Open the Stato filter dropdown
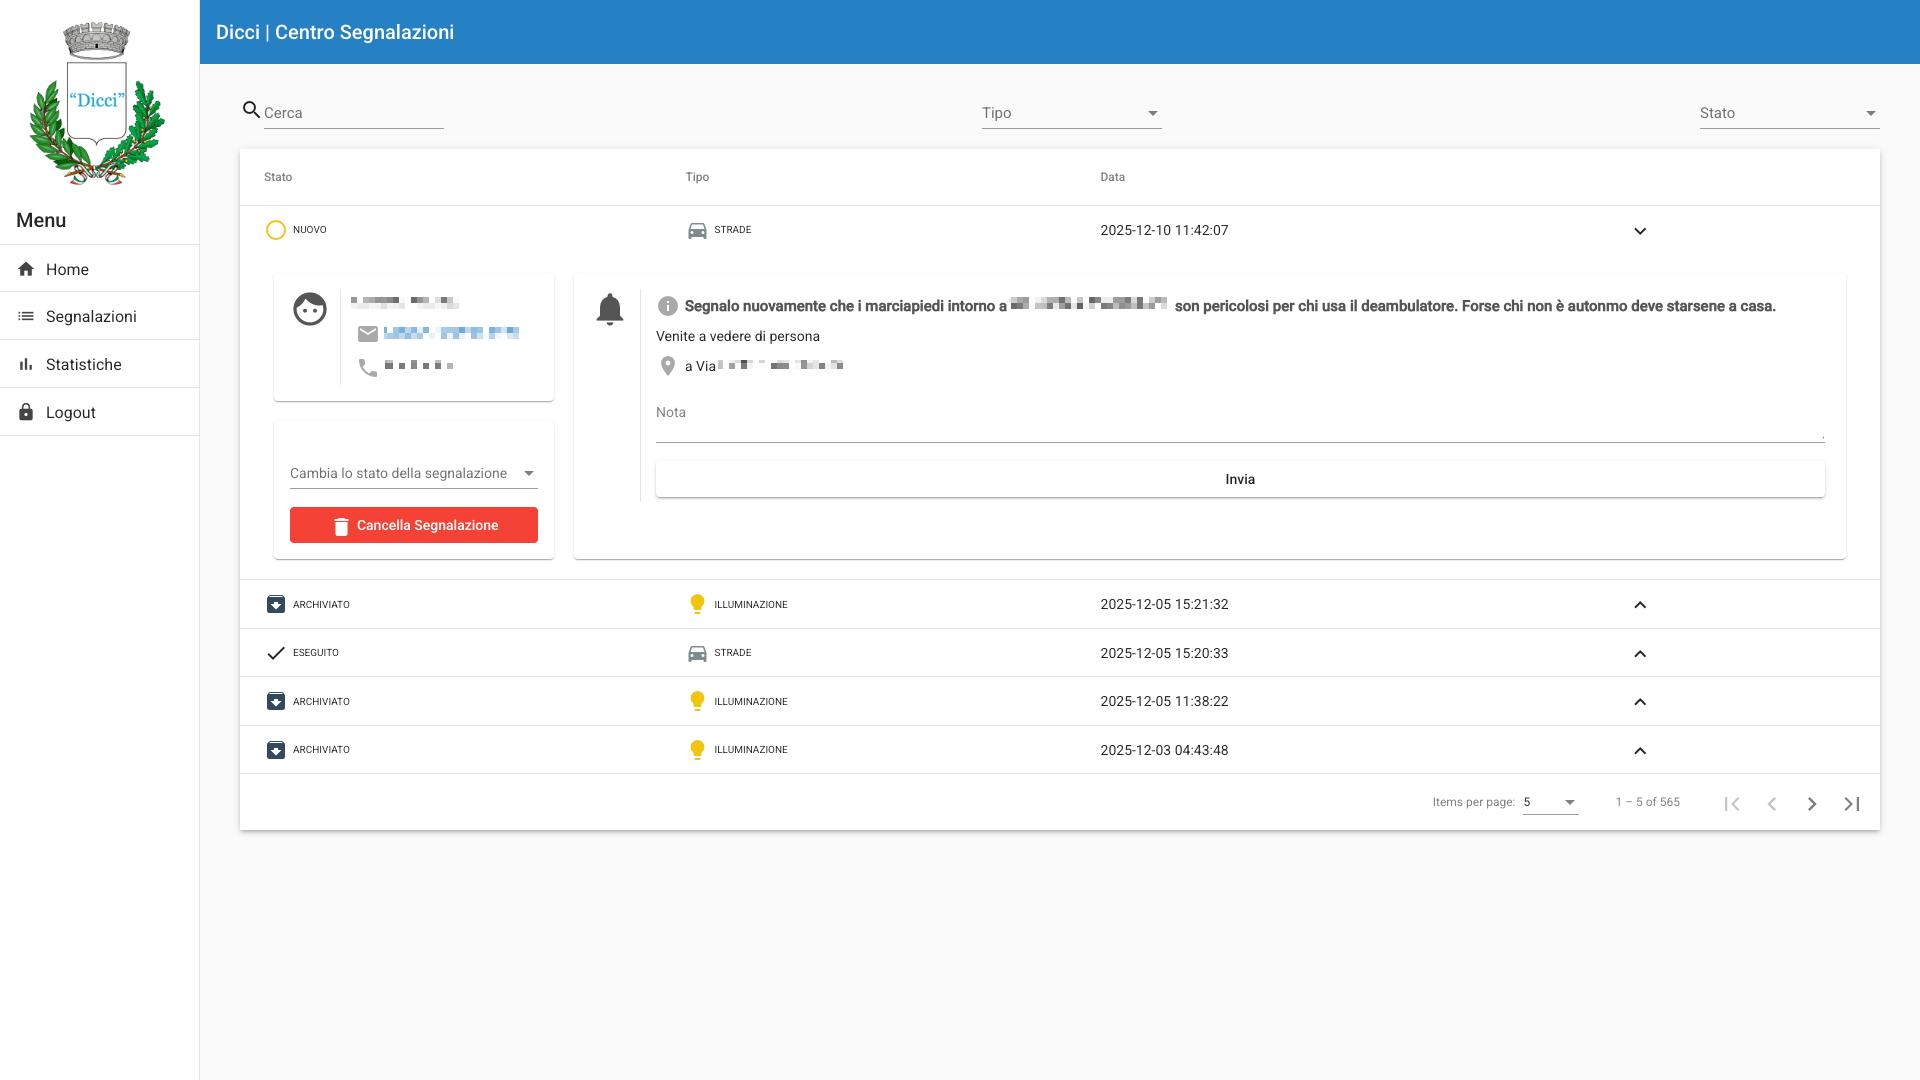The height and width of the screenshot is (1080, 1920). tap(1790, 113)
